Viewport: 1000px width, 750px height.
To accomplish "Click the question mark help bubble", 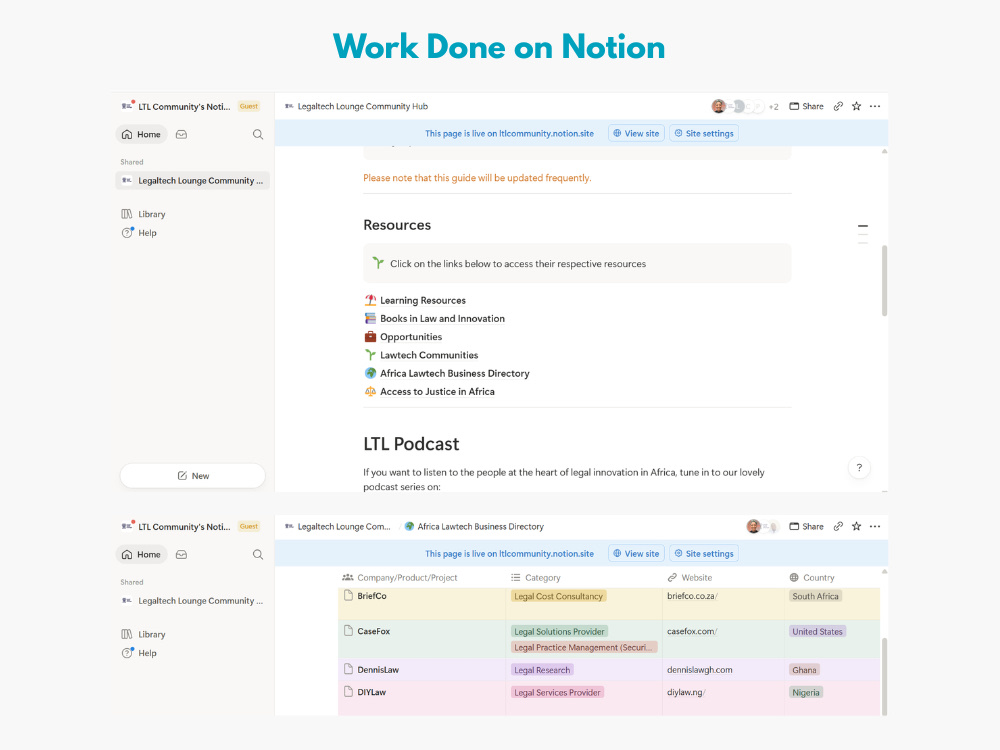I will (859, 467).
